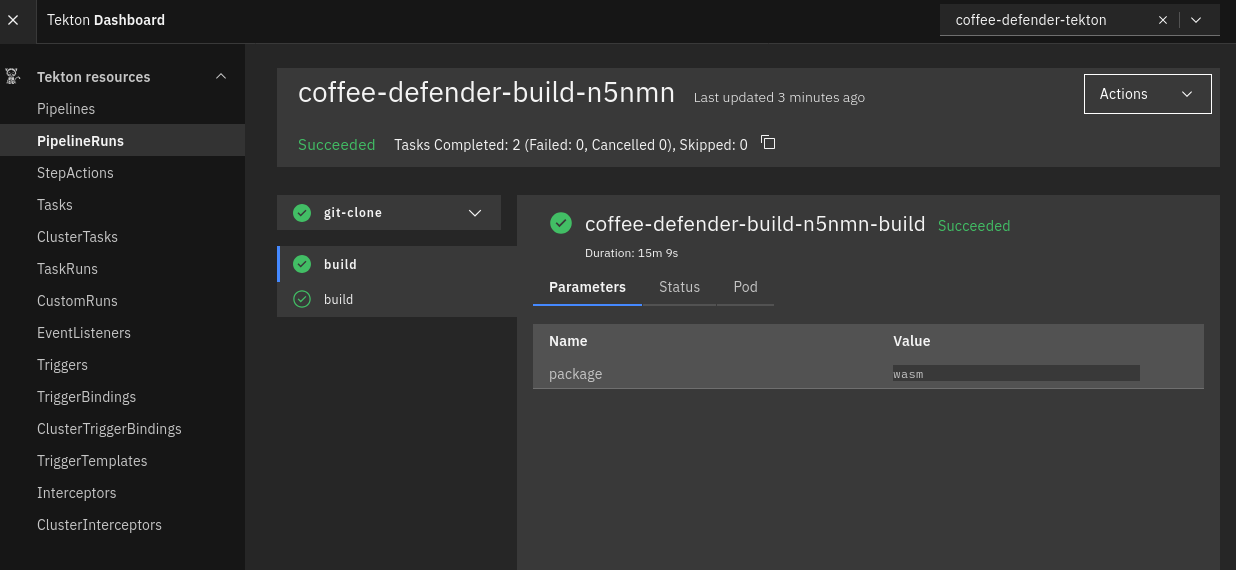Switch to the Parameters tab
The width and height of the screenshot is (1236, 570).
click(587, 287)
